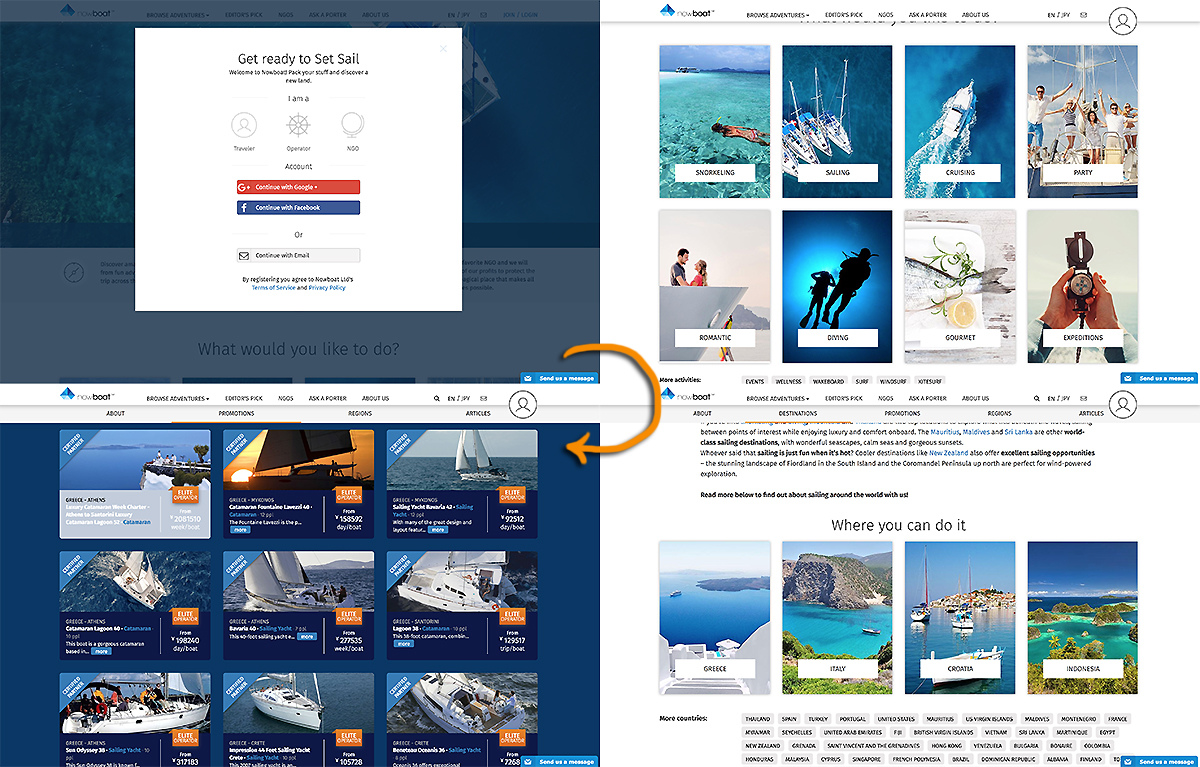Open the Sailing activity card
Image resolution: width=1200 pixels, height=767 pixels.
(837, 121)
